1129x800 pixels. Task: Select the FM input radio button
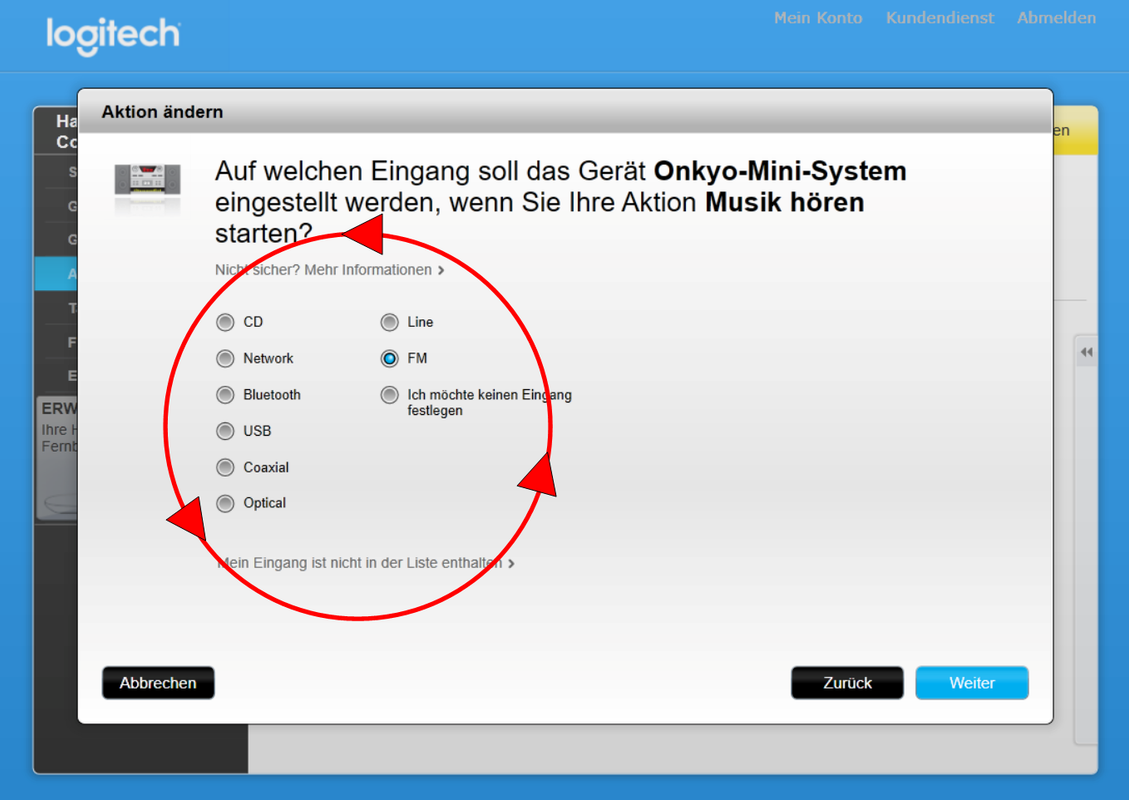coord(390,358)
